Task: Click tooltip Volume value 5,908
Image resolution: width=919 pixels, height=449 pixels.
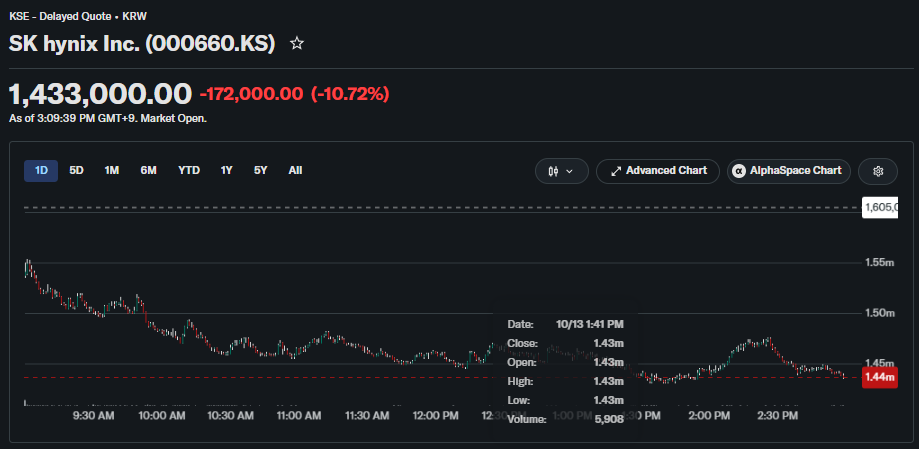Action: (x=609, y=420)
